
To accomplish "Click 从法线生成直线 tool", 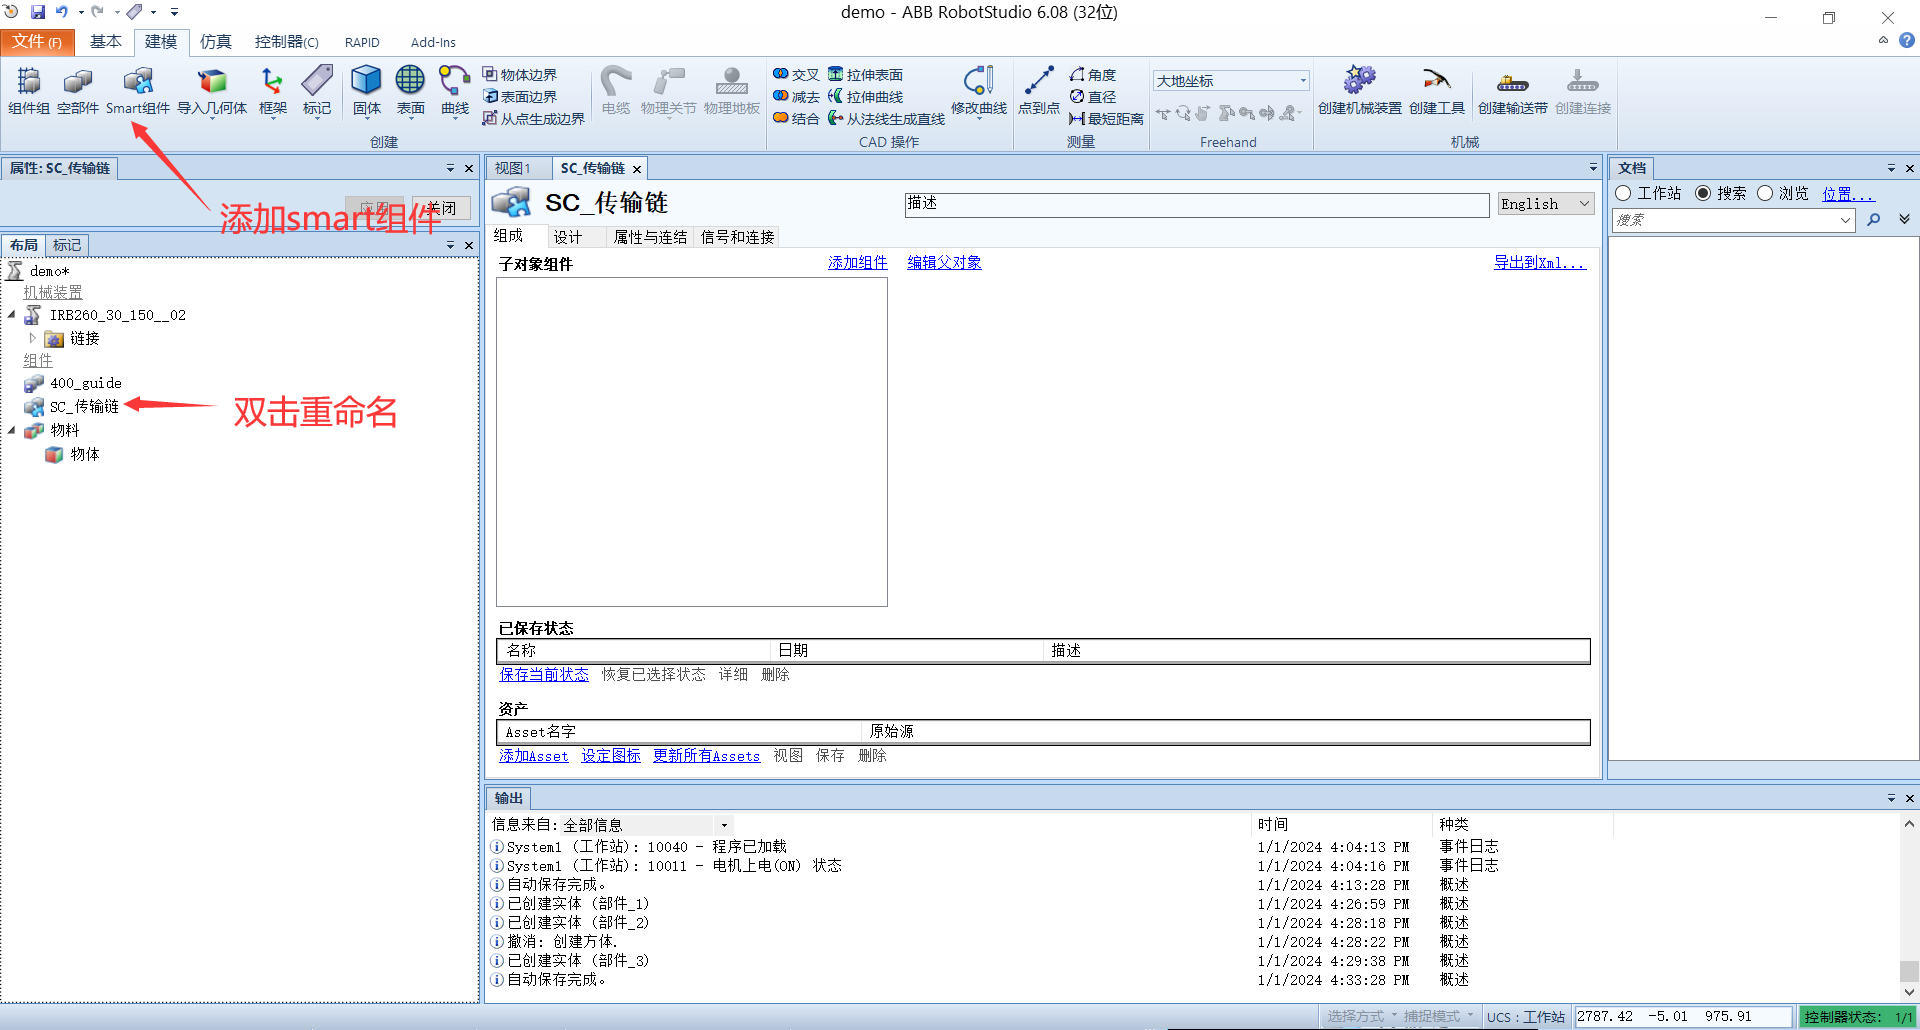I will (886, 119).
